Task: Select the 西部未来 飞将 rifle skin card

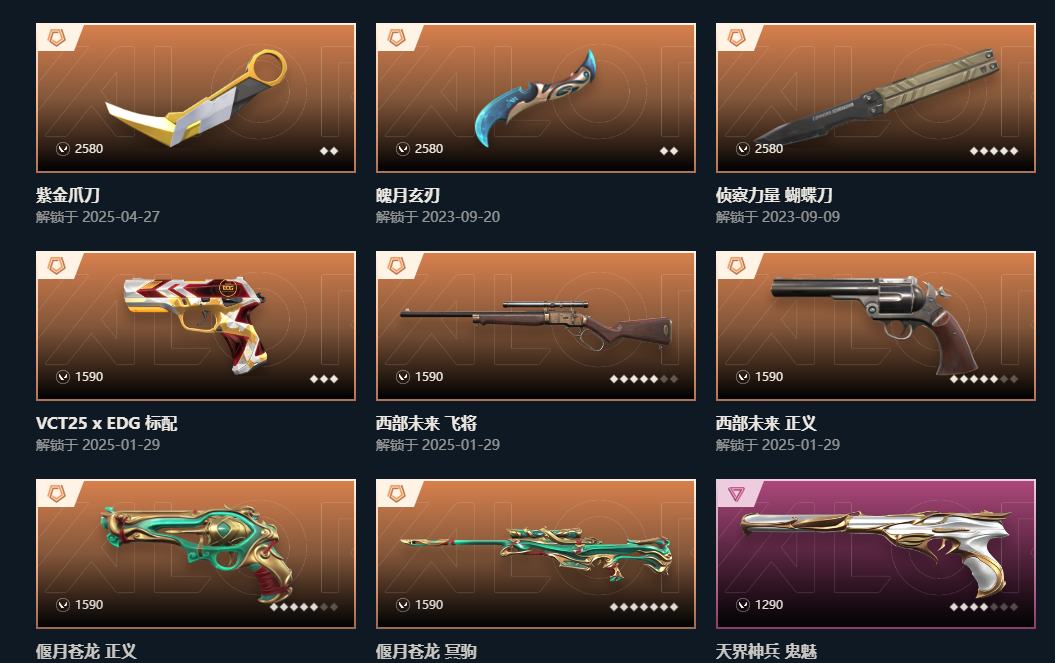Action: point(536,326)
